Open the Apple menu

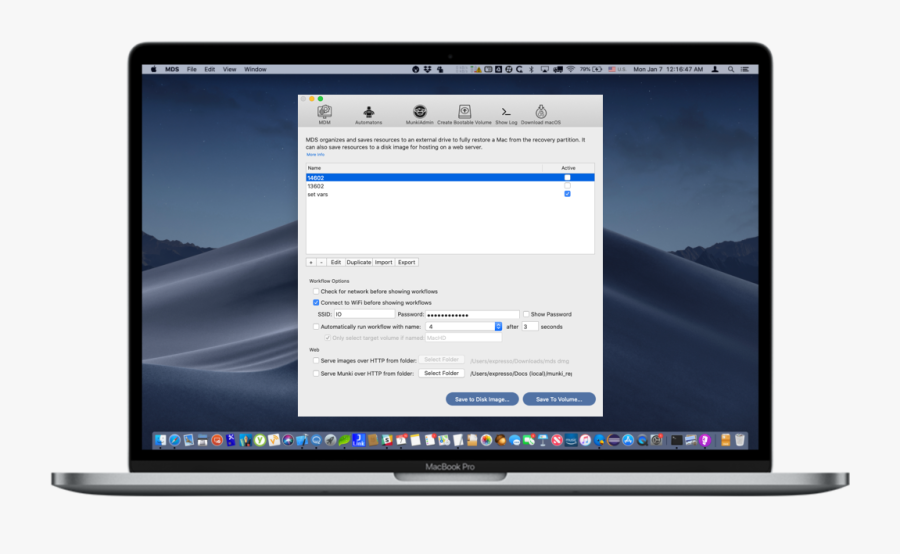[x=153, y=69]
